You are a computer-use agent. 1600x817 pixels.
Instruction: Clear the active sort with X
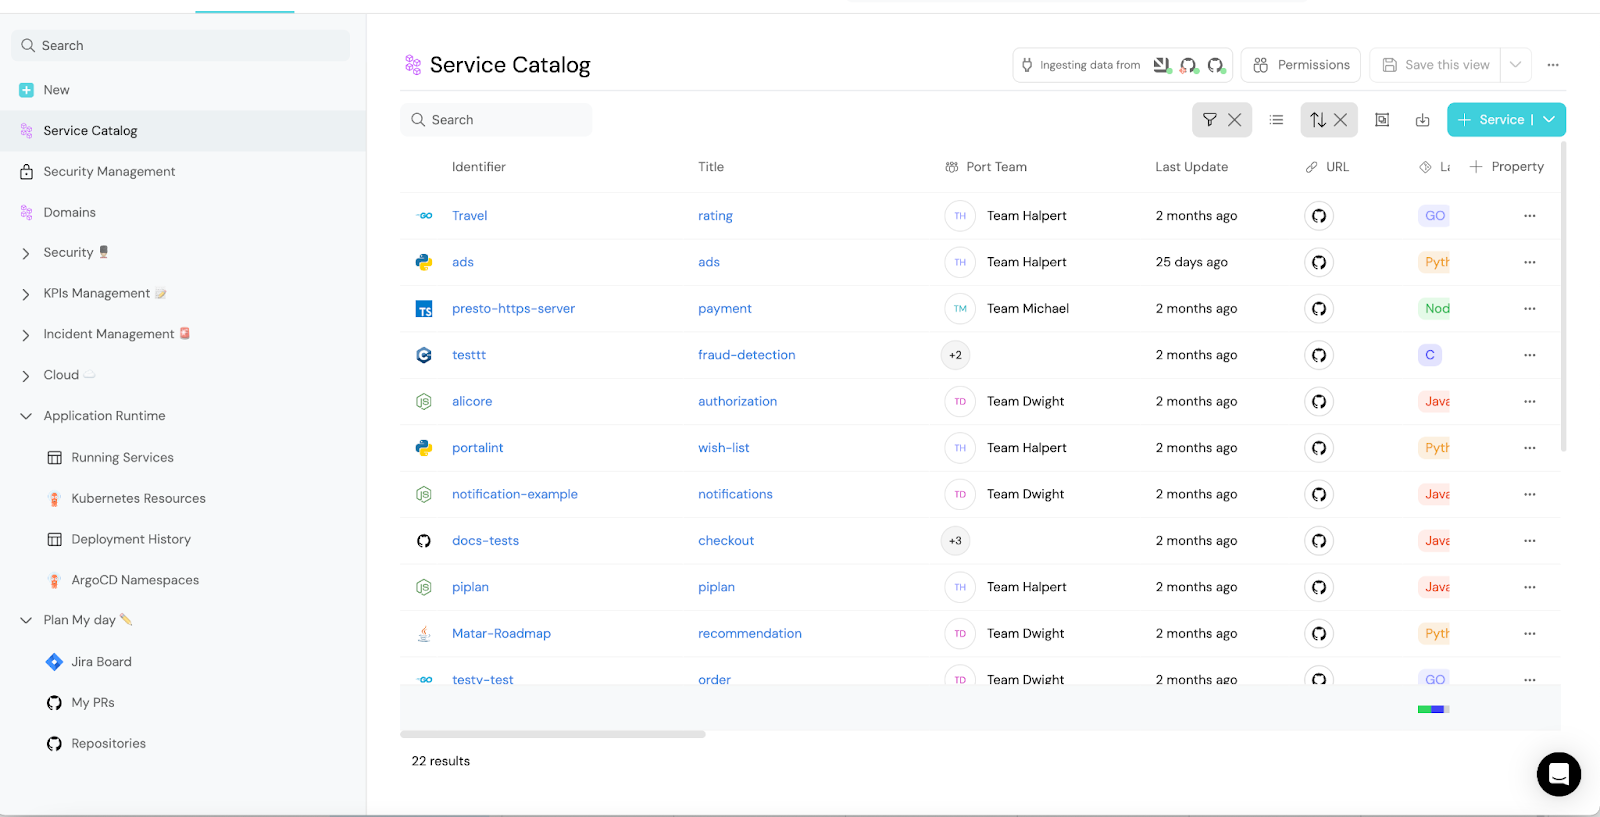click(1341, 120)
